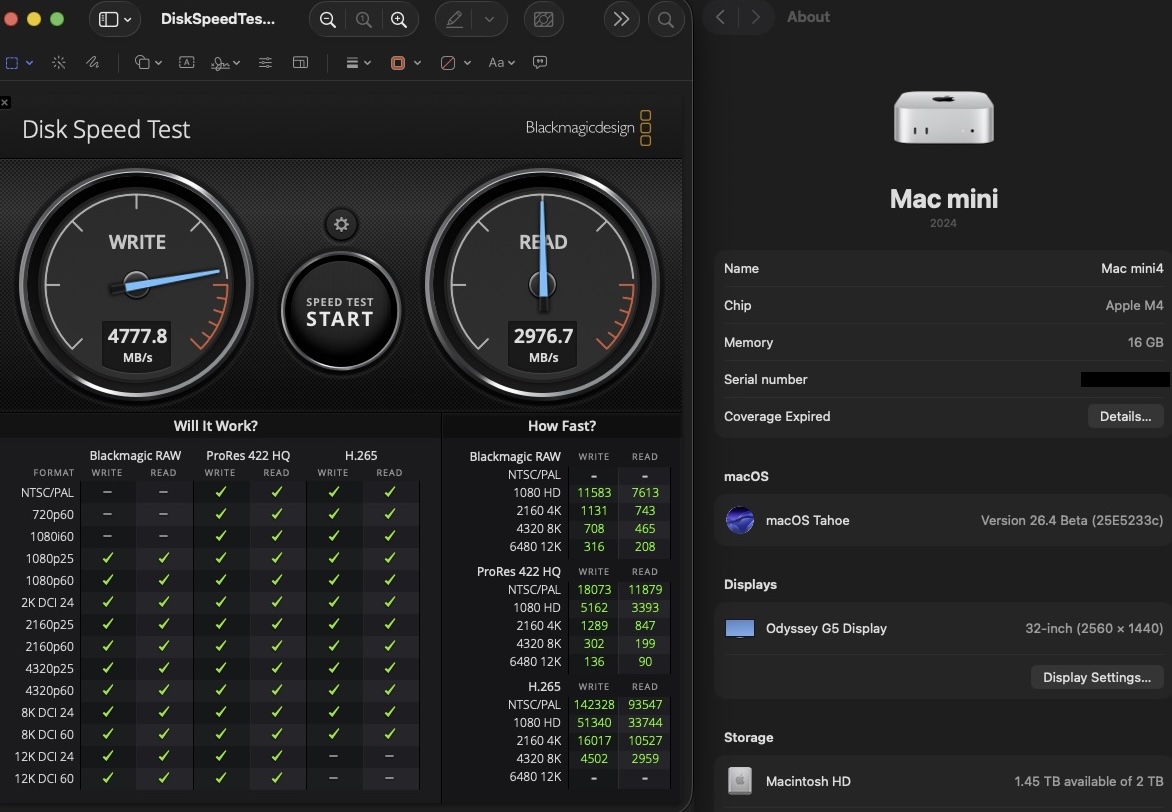Show more toolbar items with double chevron
This screenshot has width=1172, height=812.
[x=621, y=19]
